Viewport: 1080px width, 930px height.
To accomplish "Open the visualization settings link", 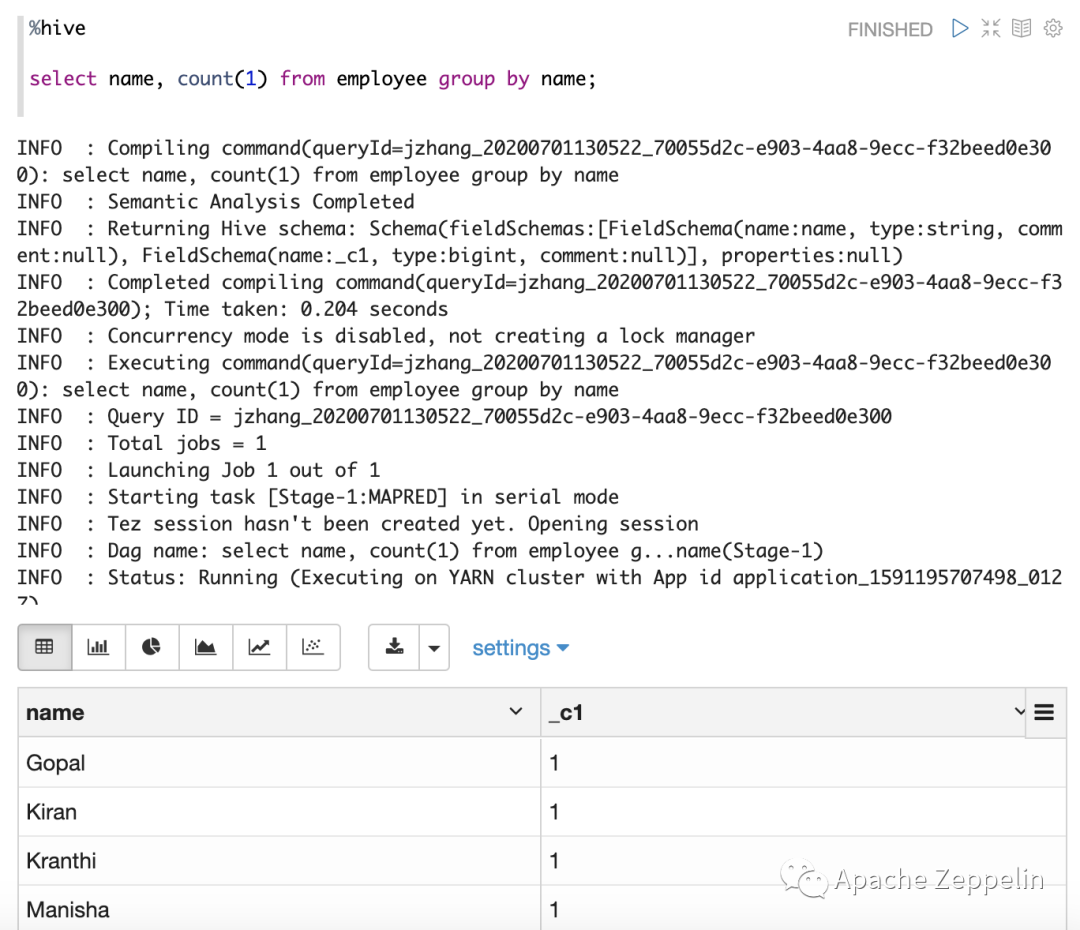I will click(520, 648).
